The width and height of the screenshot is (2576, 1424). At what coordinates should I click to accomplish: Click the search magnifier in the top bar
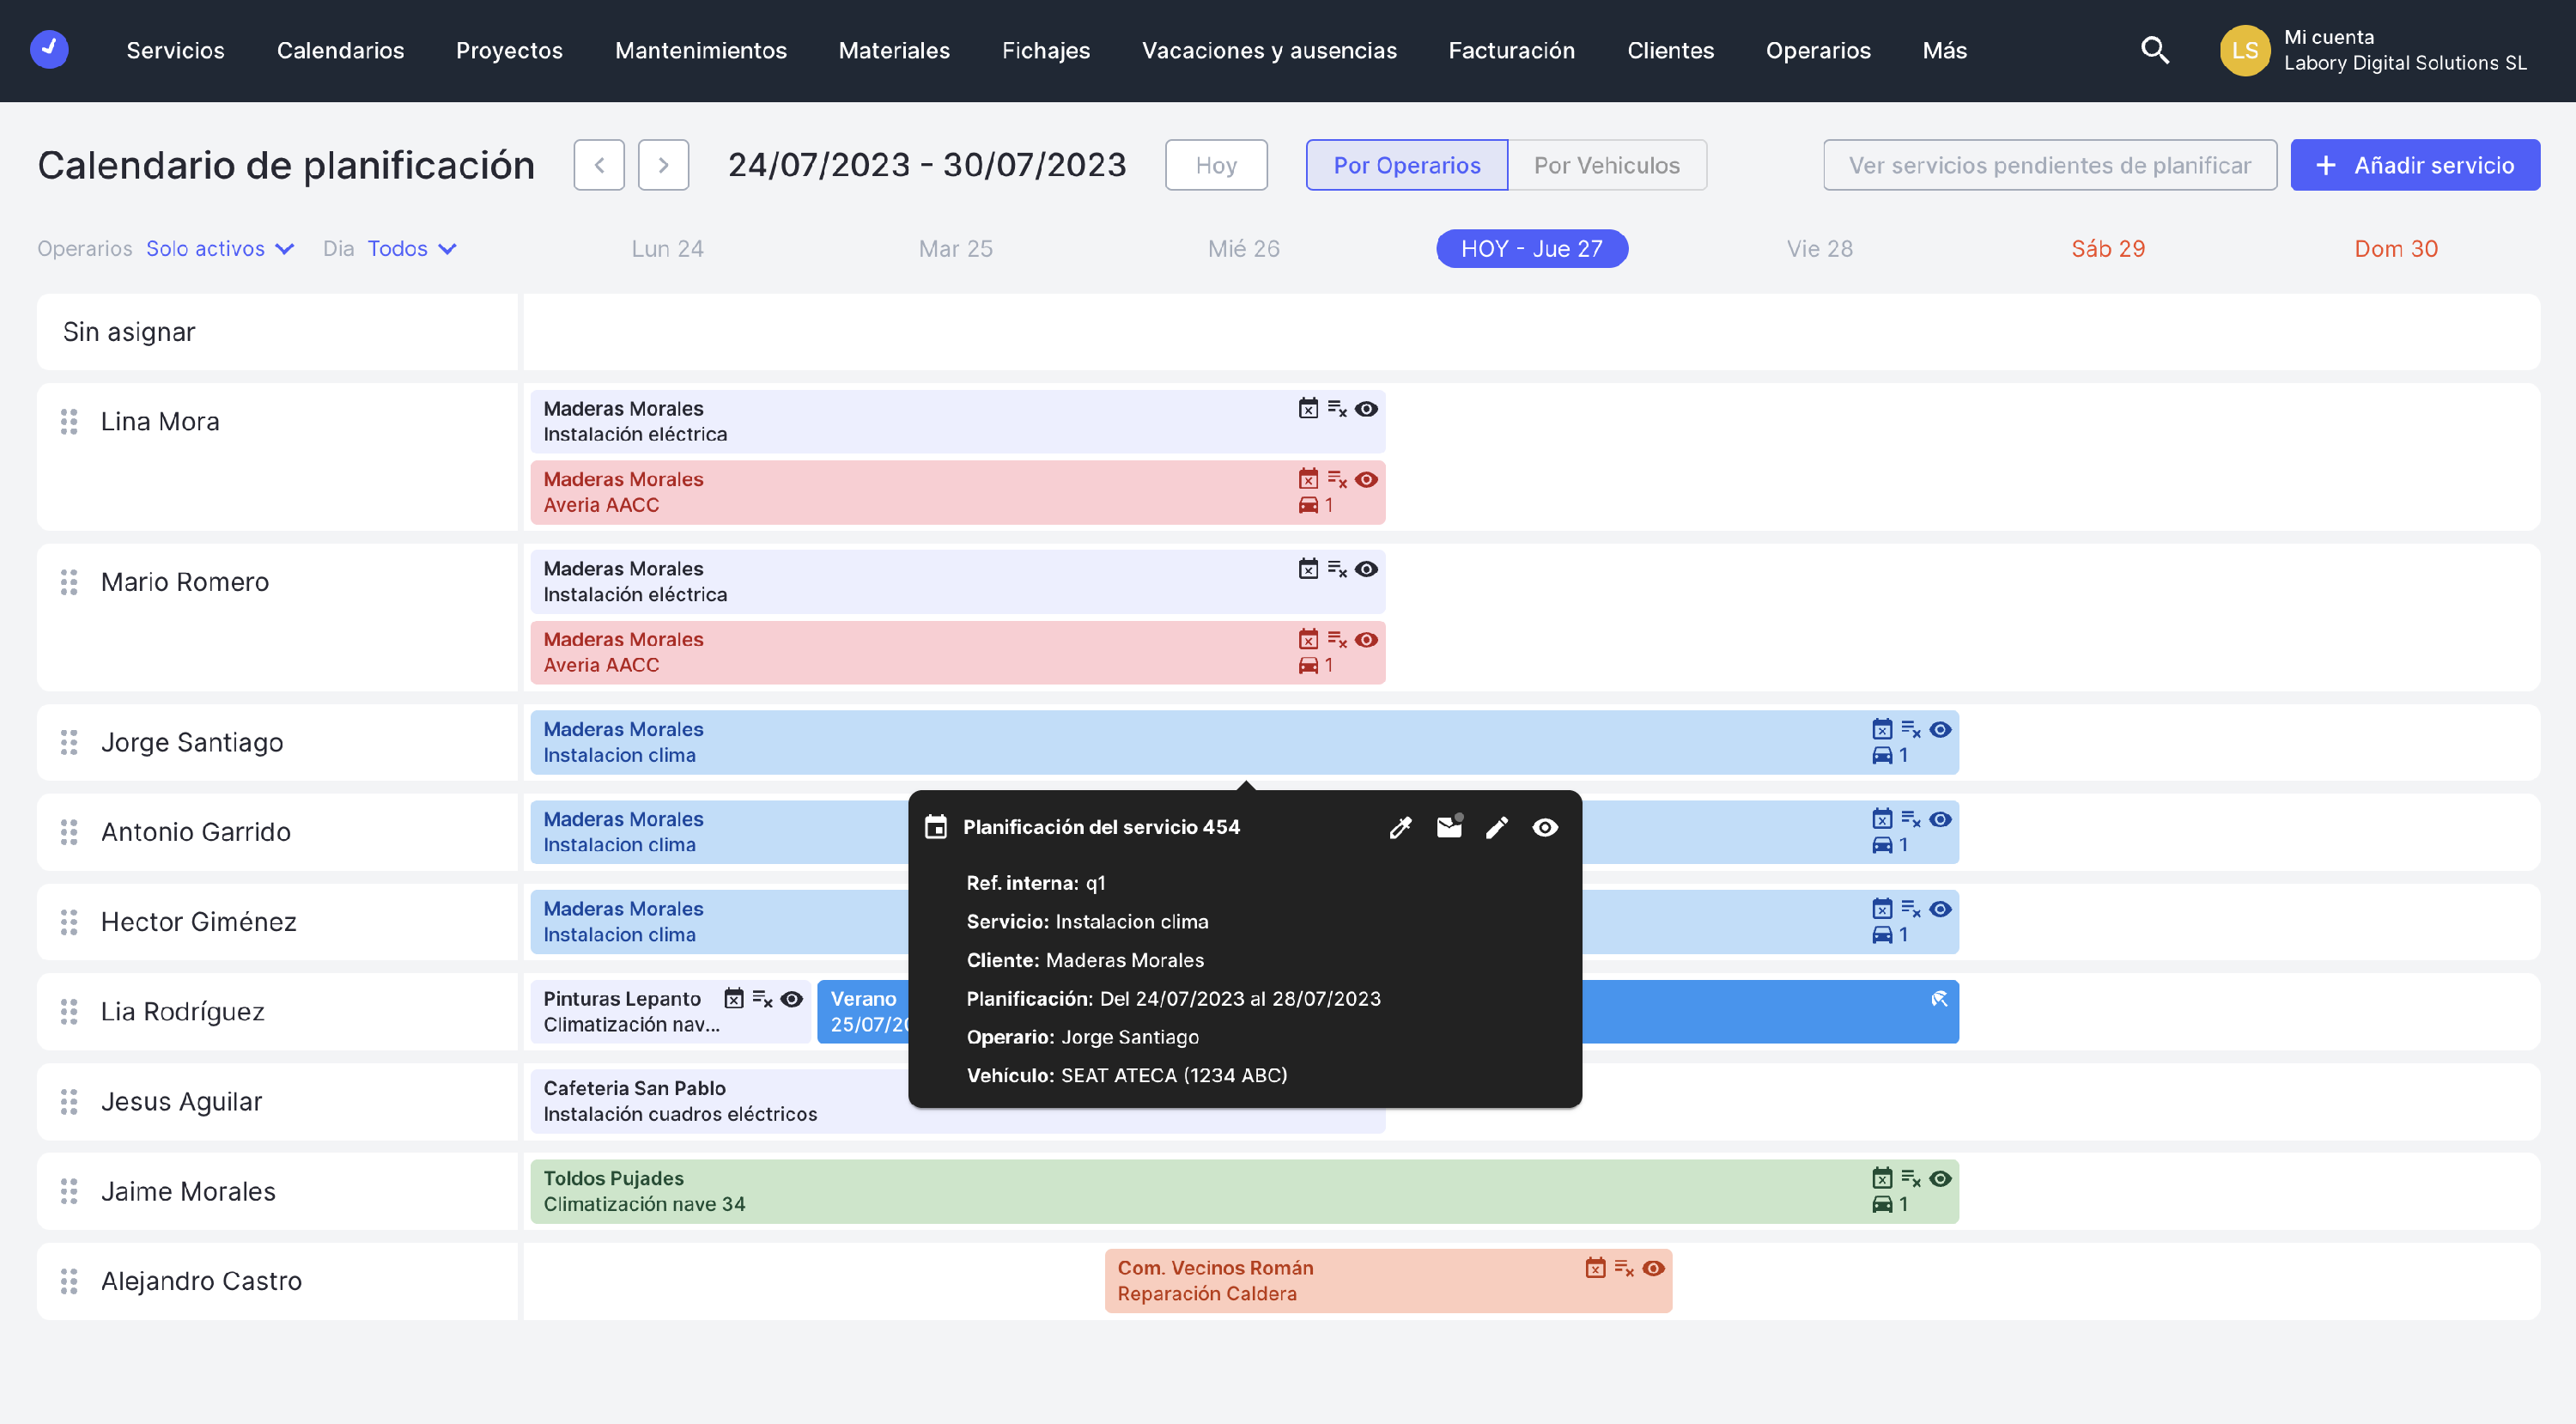pyautogui.click(x=2154, y=50)
